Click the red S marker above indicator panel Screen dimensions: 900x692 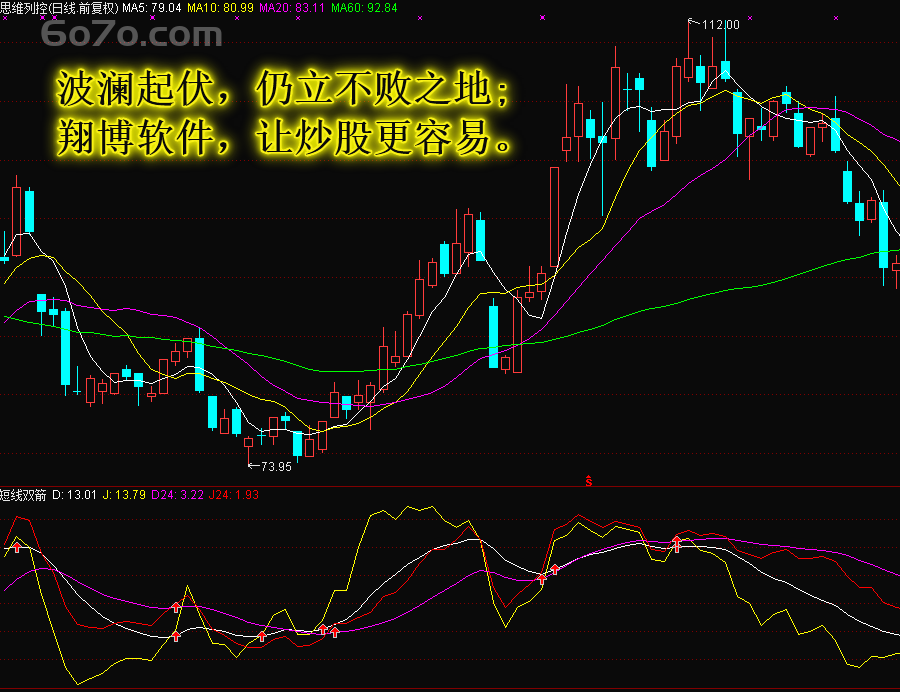pyautogui.click(x=588, y=481)
